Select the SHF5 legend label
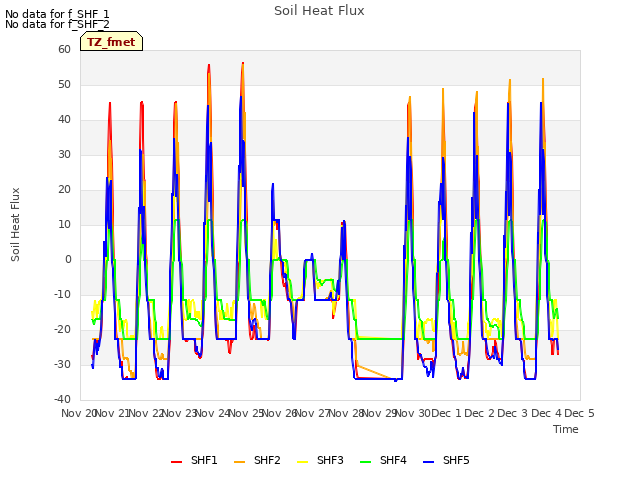 456,460
